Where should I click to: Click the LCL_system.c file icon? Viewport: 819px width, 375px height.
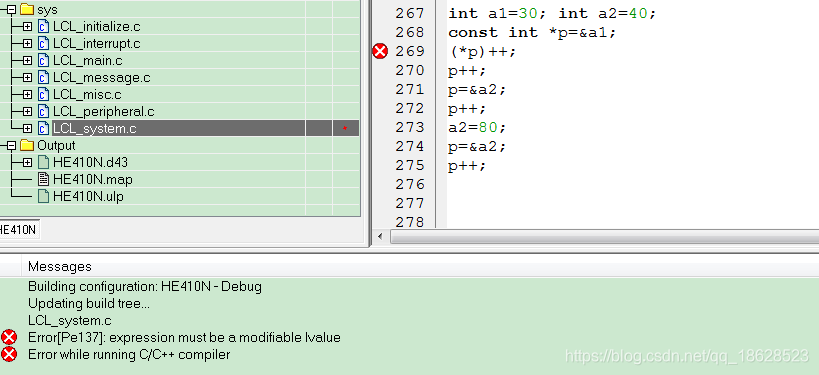pyautogui.click(x=44, y=128)
